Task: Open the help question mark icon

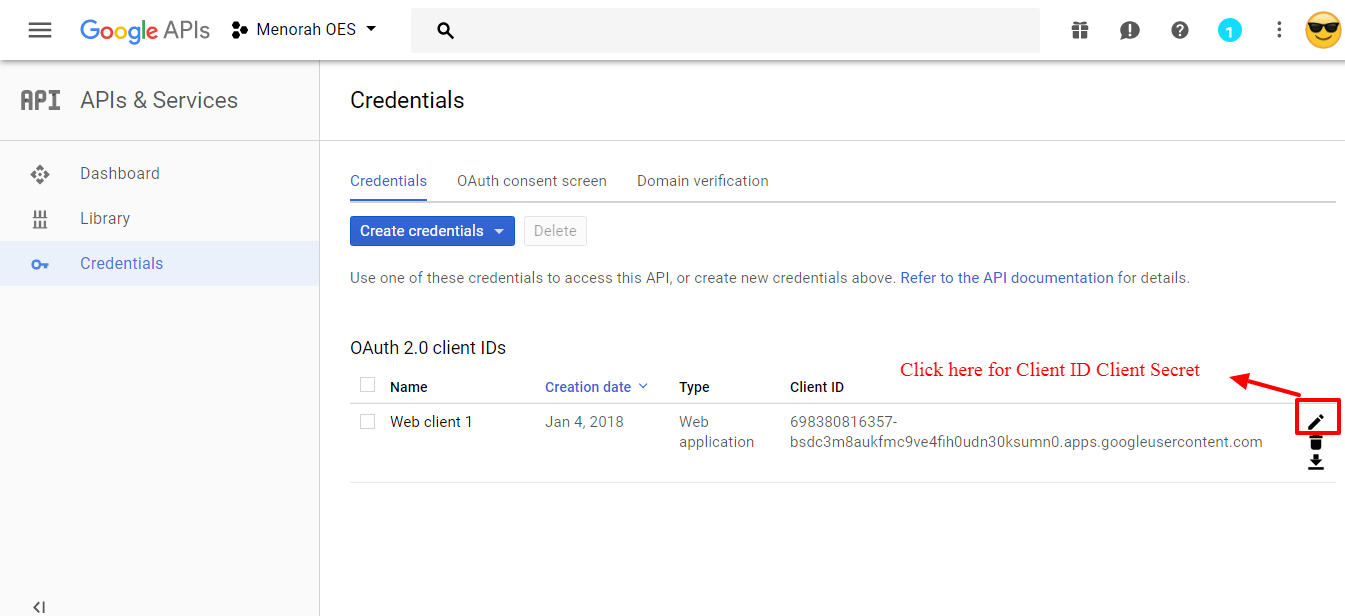Action: 1180,30
